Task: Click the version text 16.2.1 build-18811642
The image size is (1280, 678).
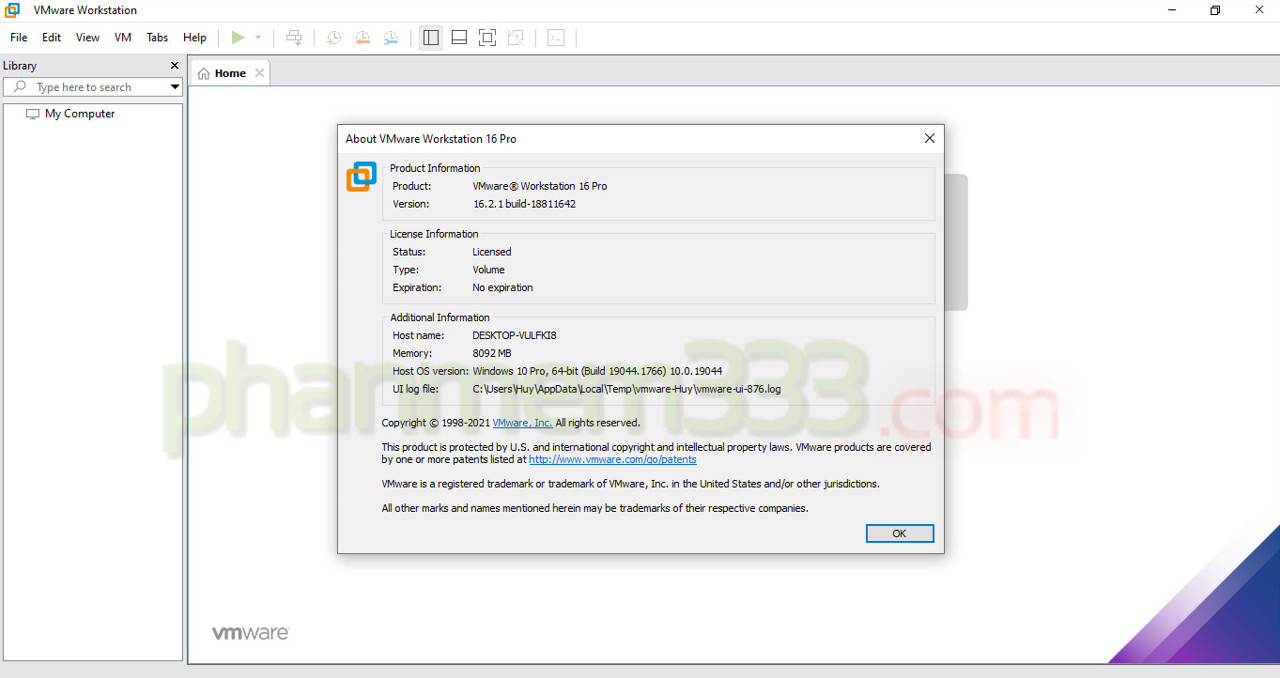Action: tap(524, 204)
